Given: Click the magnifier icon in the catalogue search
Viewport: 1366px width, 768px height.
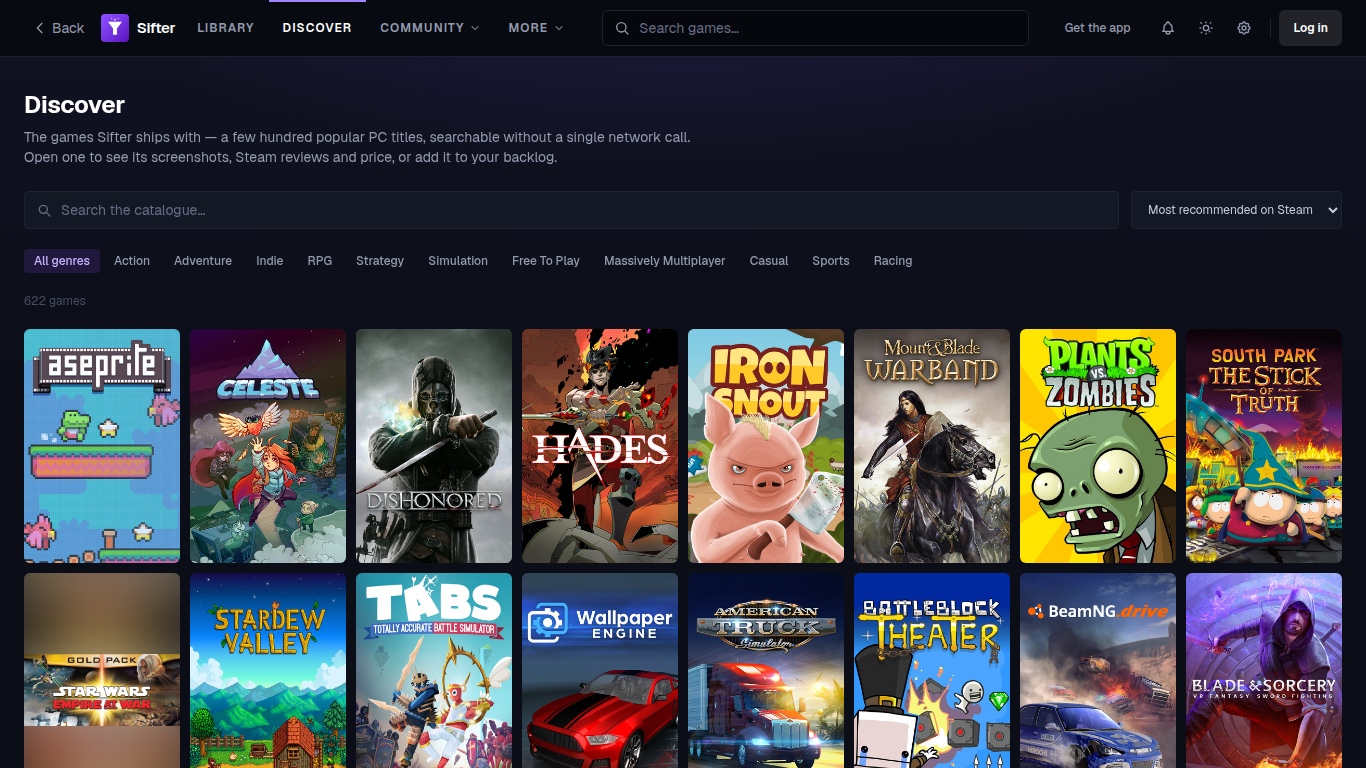Looking at the screenshot, I should click(x=44, y=210).
